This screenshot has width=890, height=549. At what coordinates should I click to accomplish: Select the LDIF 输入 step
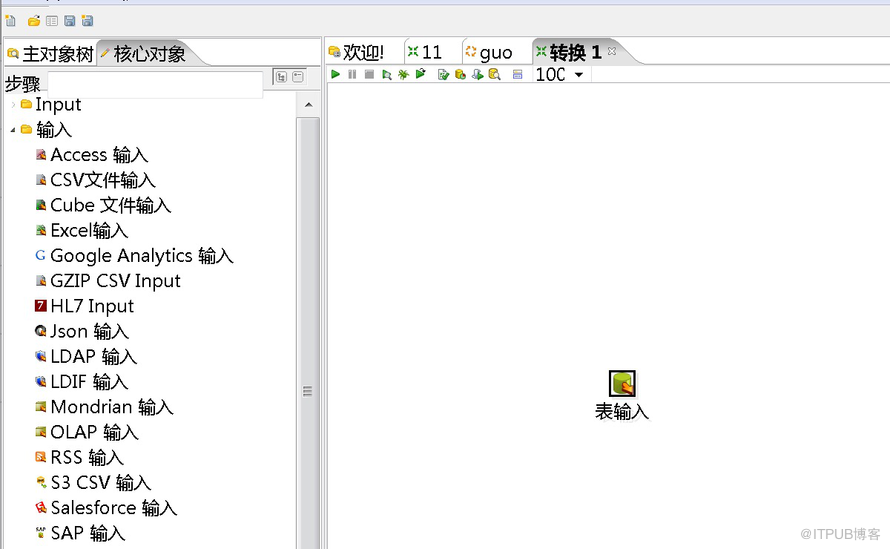coord(82,382)
